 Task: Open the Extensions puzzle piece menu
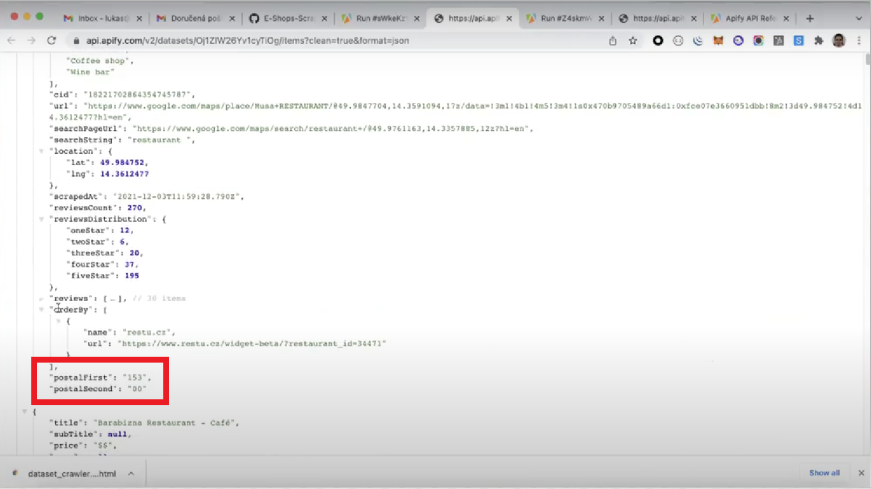pos(818,41)
